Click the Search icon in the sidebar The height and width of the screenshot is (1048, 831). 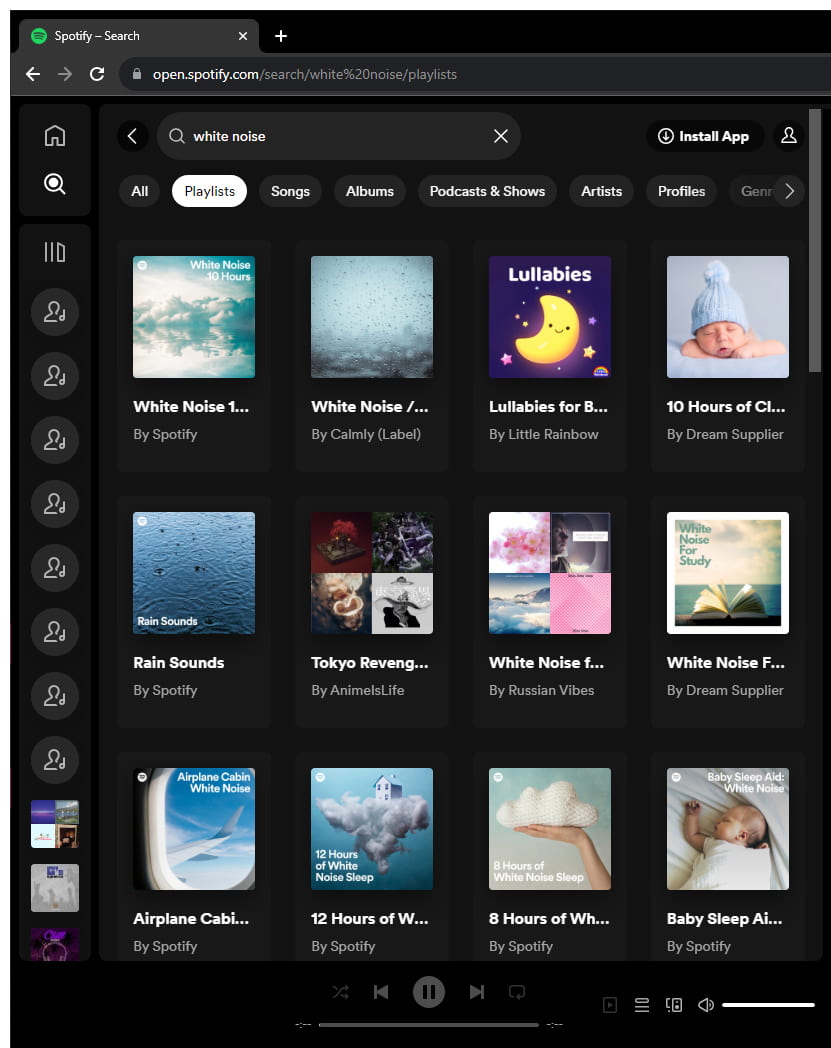point(55,184)
